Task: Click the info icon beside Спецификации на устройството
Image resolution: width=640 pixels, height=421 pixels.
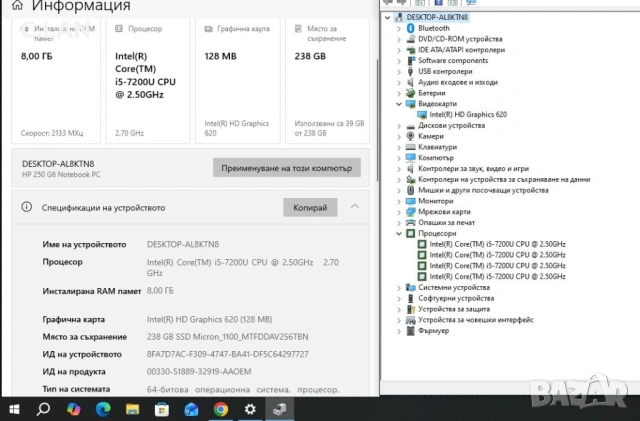Action: pos(27,207)
